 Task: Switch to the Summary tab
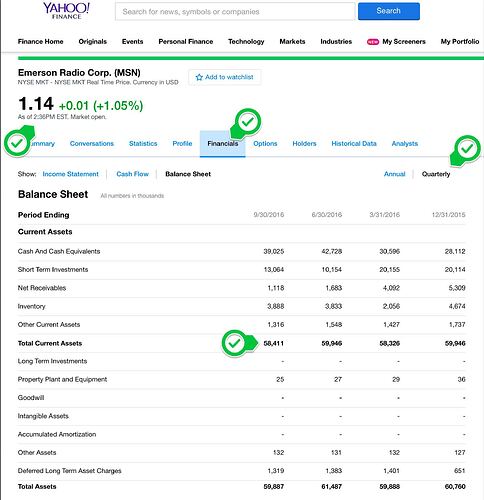click(43, 144)
